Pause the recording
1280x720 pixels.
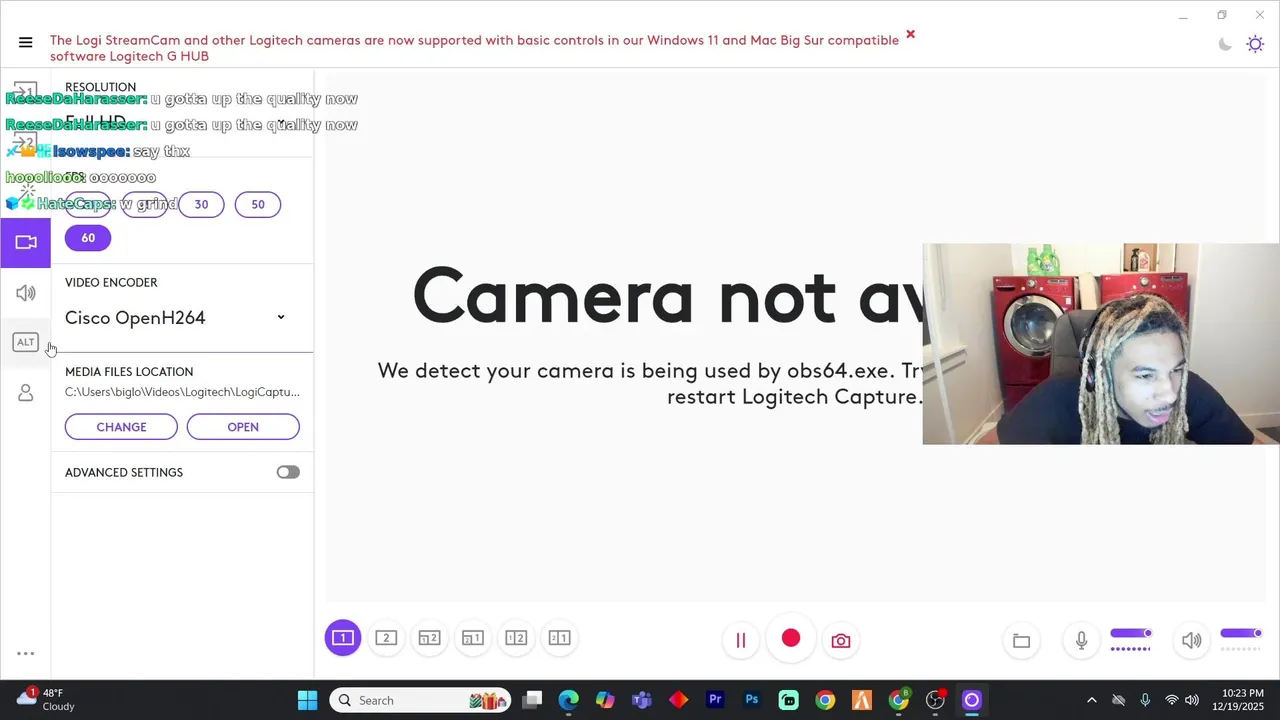[x=741, y=640]
